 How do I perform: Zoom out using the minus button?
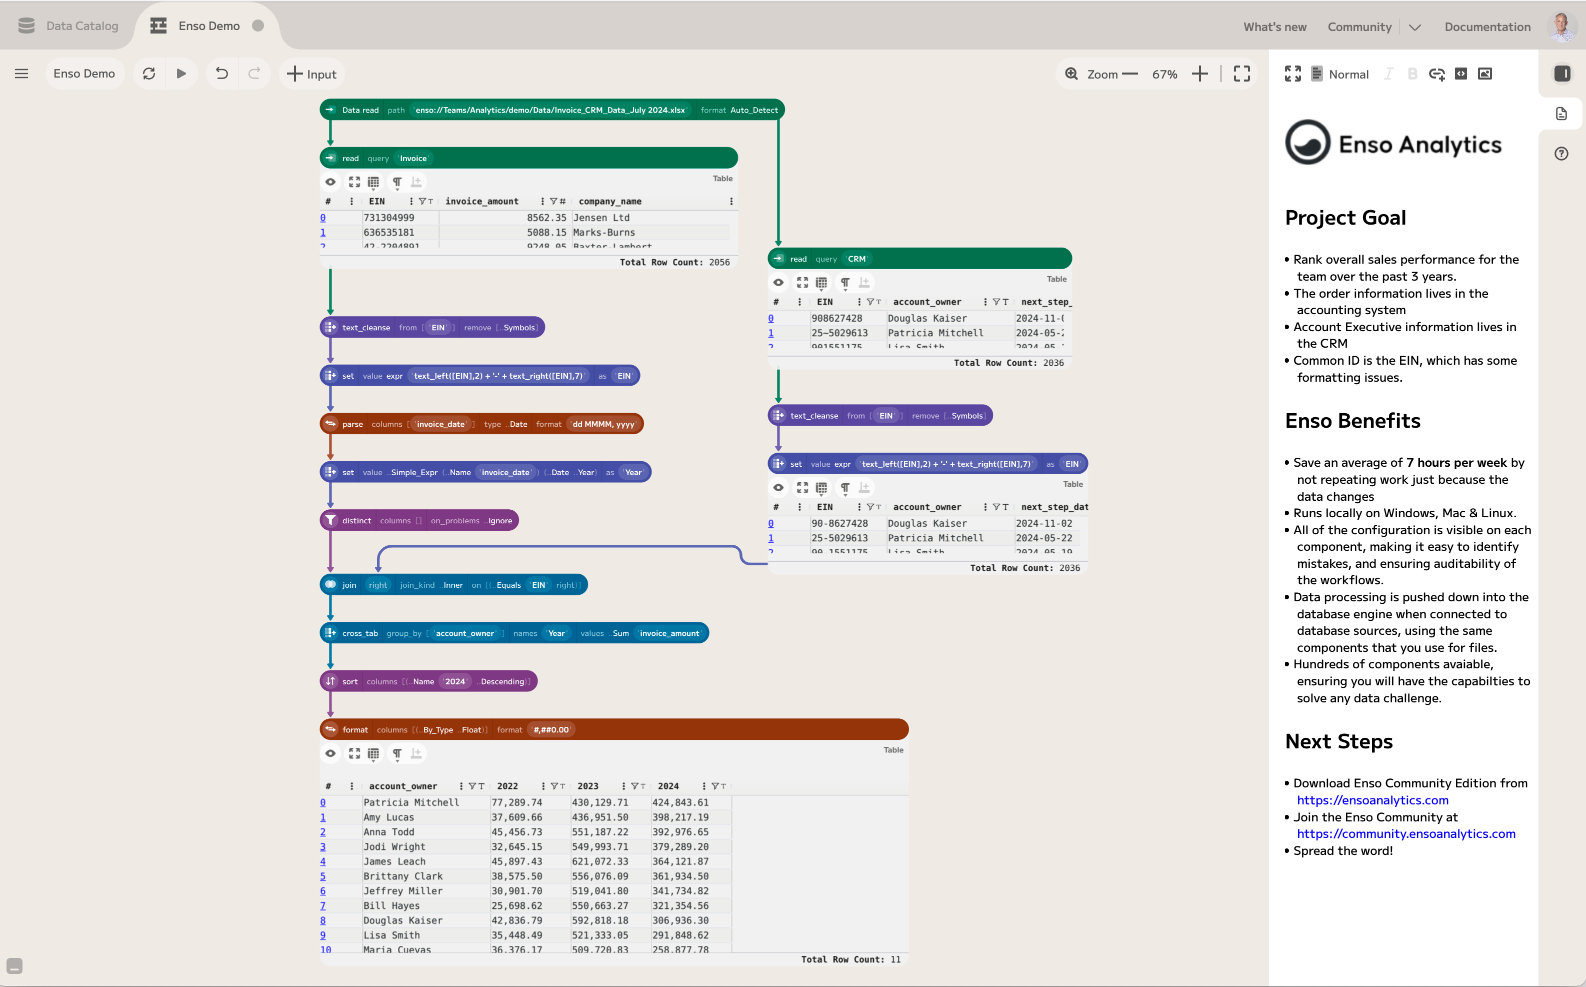click(x=1130, y=74)
